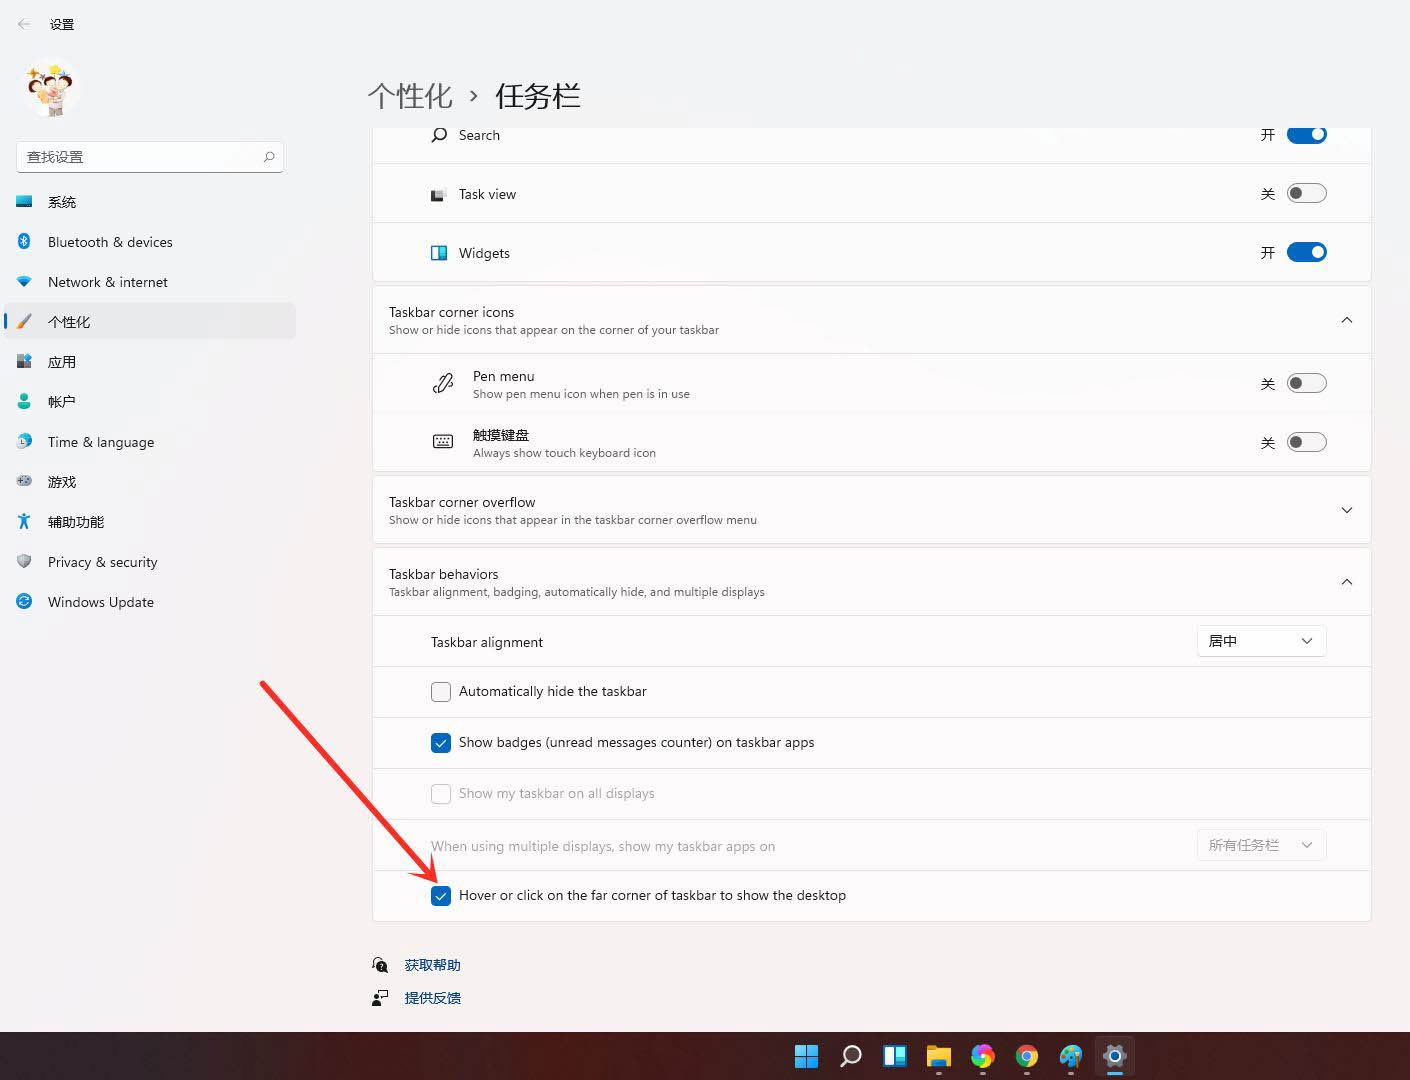Open the Taskbar alignment dropdown showing 居中
Screen dimensions: 1410x1080
(1261, 641)
